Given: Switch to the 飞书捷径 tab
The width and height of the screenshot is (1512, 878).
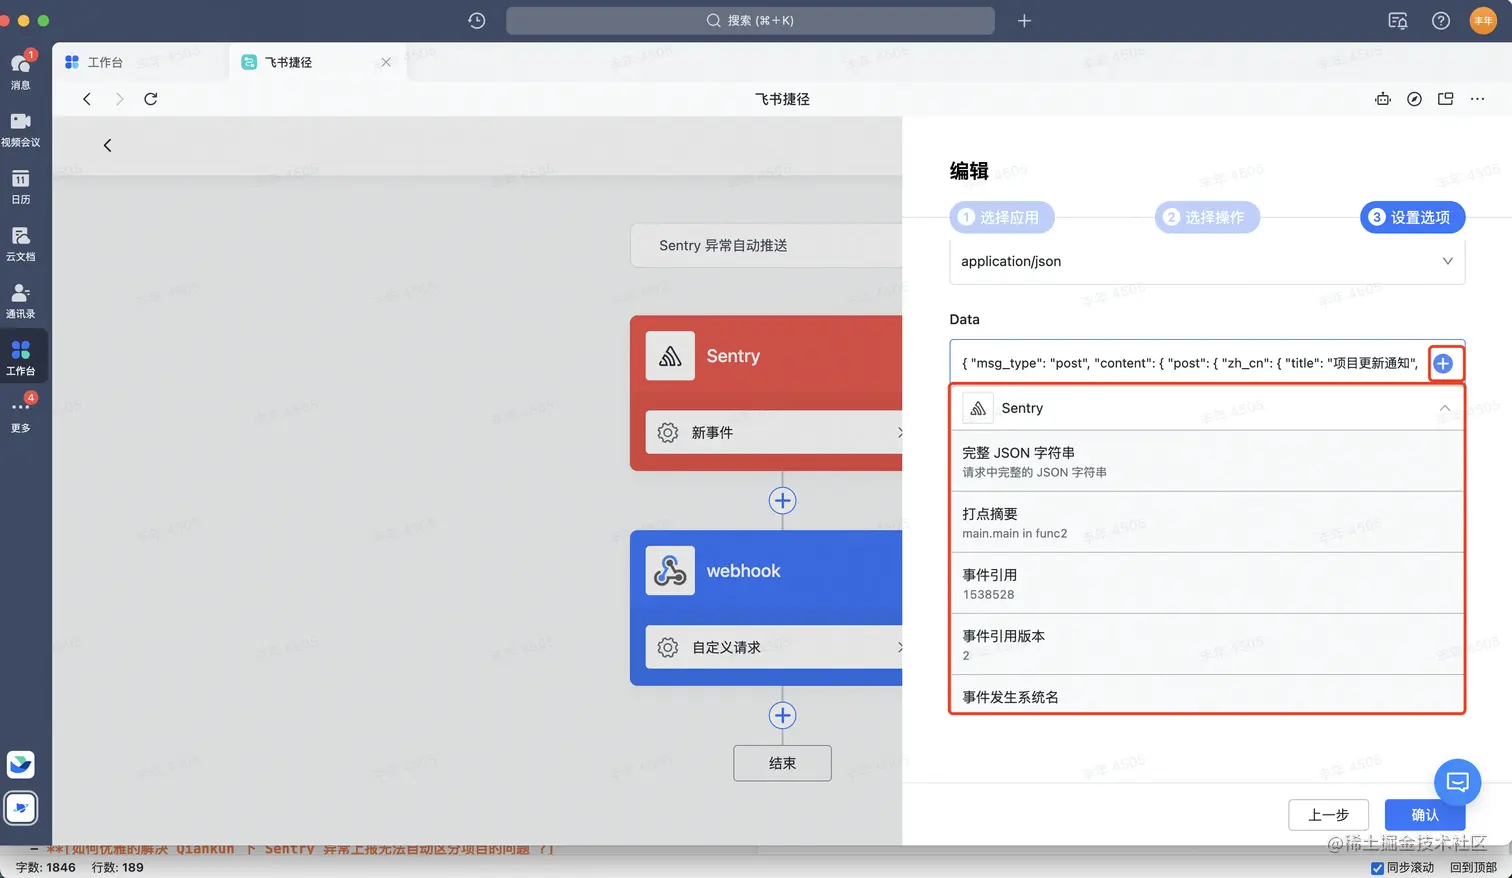Looking at the screenshot, I should pyautogui.click(x=288, y=62).
